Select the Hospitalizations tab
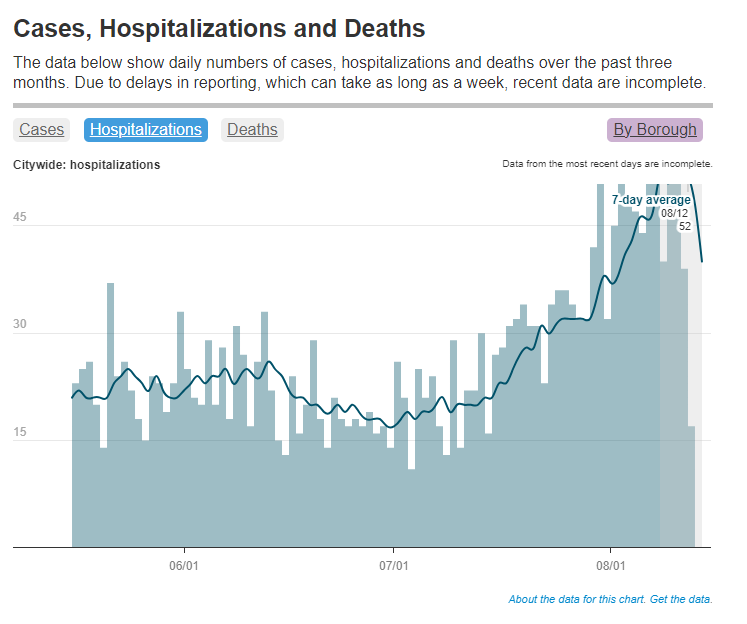The width and height of the screenshot is (747, 624). coord(146,130)
